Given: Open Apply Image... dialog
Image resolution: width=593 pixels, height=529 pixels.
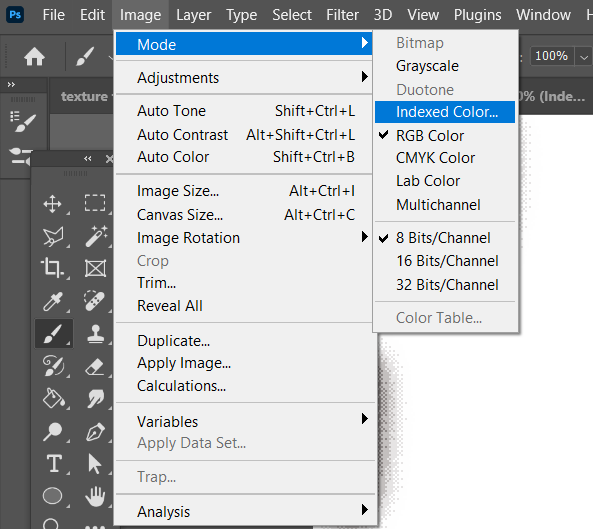Looking at the screenshot, I should (x=244, y=363).
